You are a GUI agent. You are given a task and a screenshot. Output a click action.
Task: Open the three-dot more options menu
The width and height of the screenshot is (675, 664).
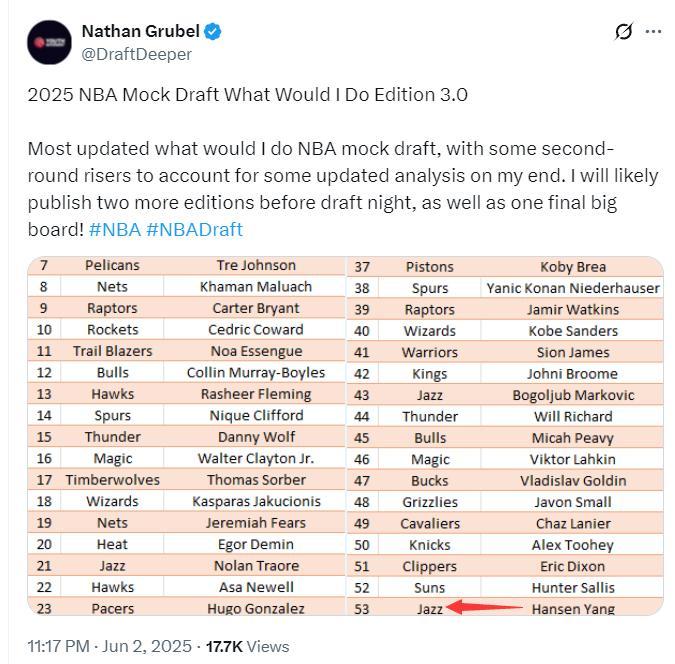pos(653,32)
